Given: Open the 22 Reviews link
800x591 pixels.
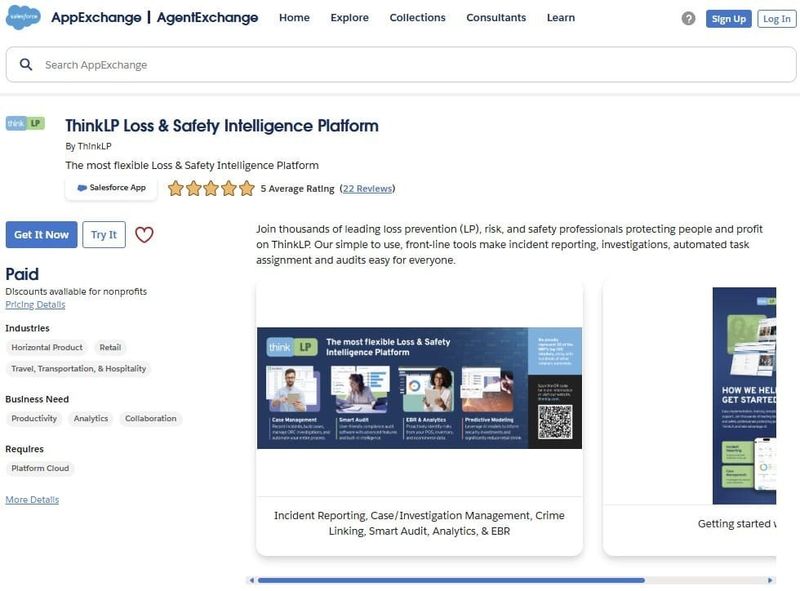Looking at the screenshot, I should coord(367,188).
